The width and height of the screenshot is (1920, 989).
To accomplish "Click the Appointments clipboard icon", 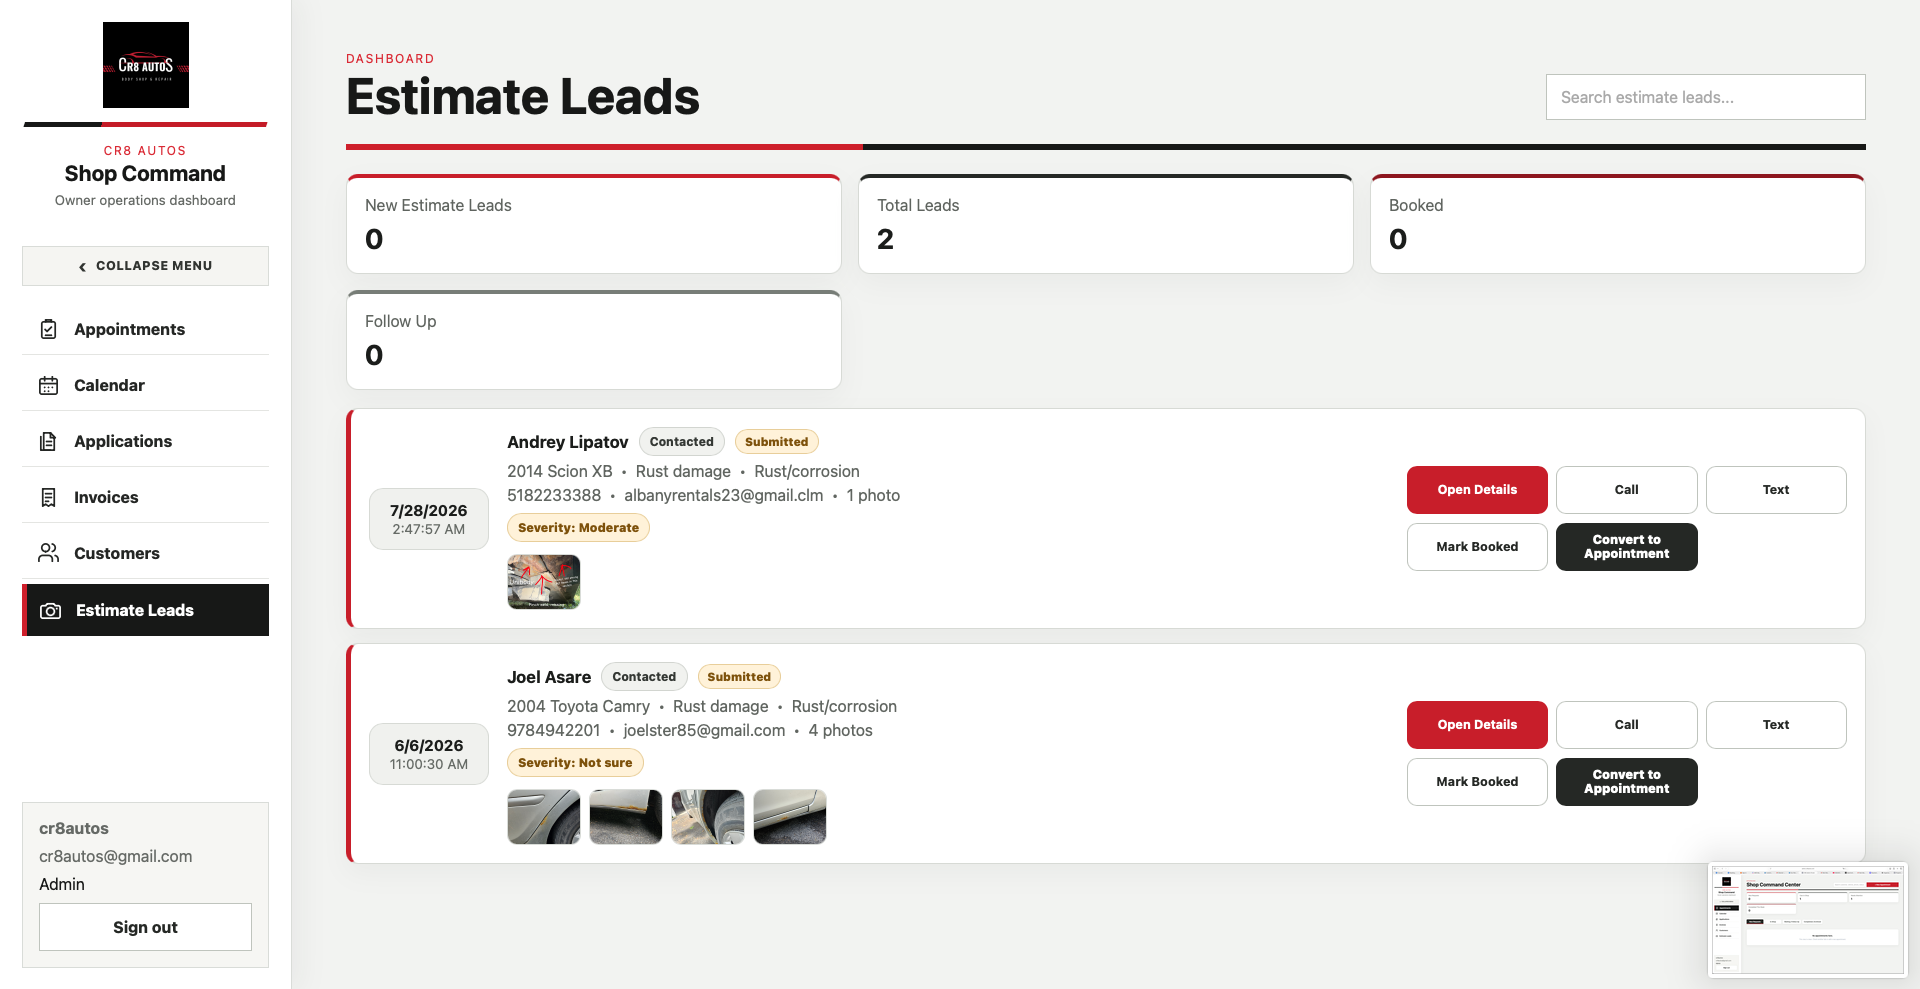I will pyautogui.click(x=48, y=329).
